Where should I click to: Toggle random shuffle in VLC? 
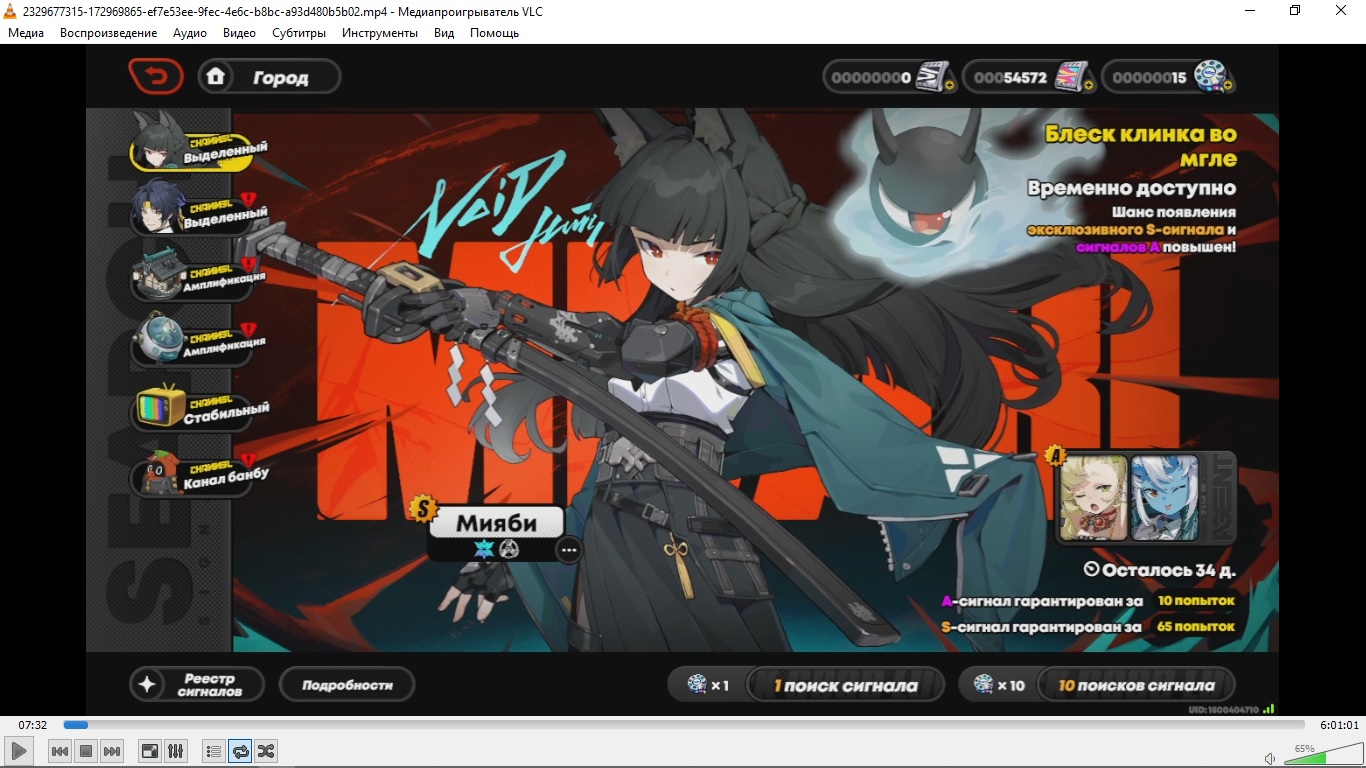pos(266,751)
